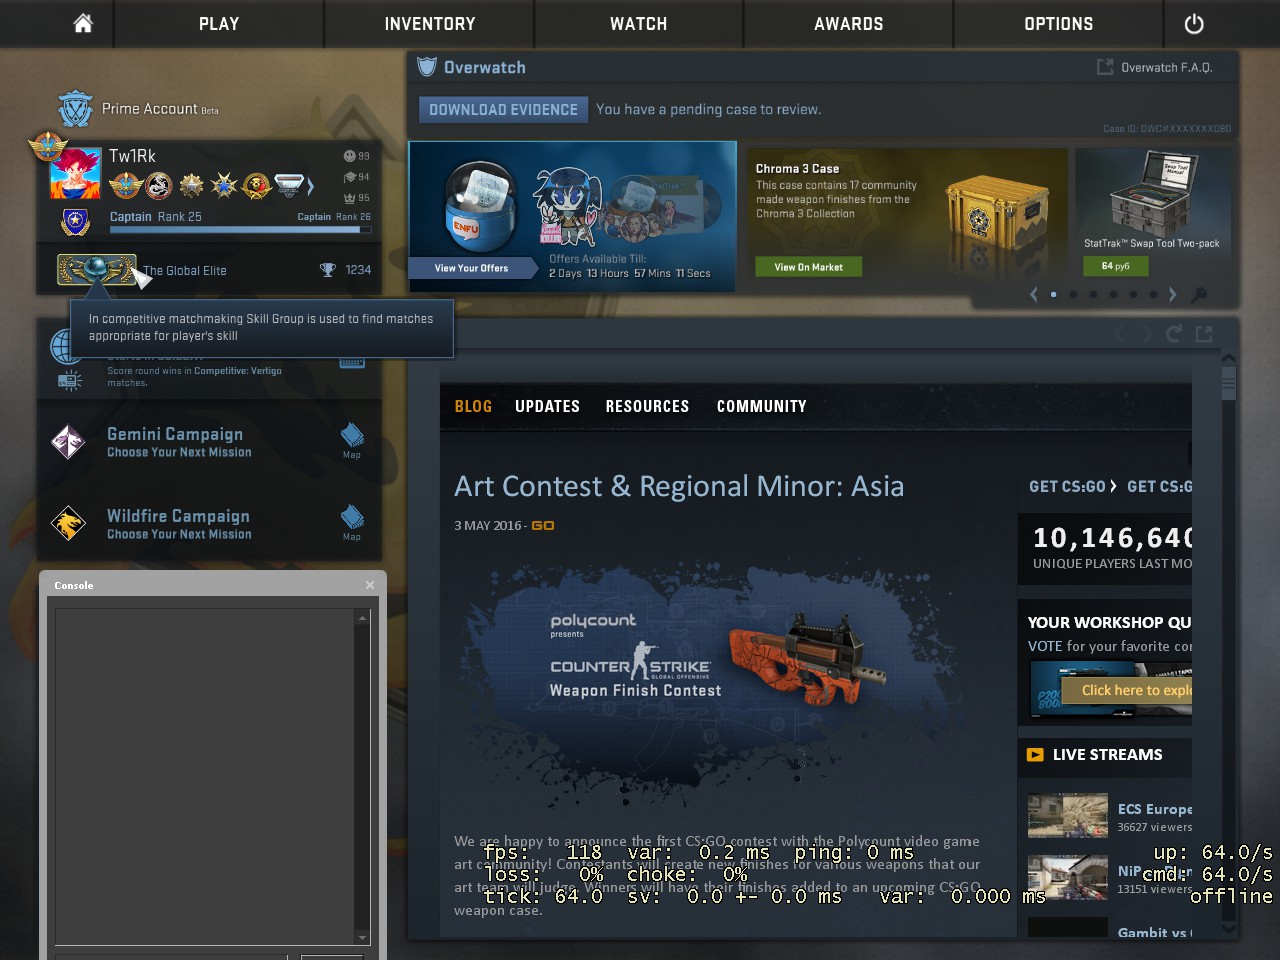Open the Gemini Campaign diamond icon
This screenshot has width=1280, height=960.
coord(69,442)
